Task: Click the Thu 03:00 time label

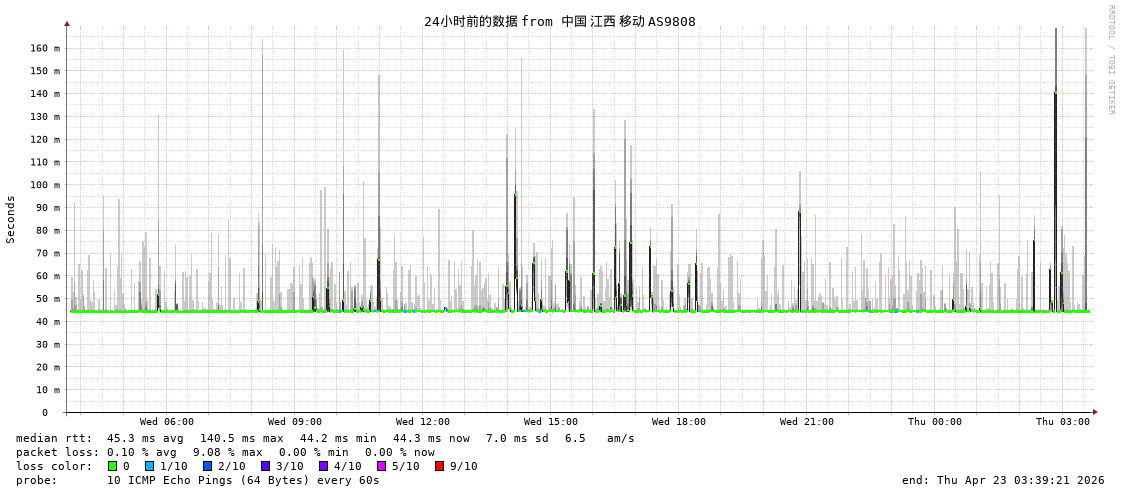Action: [x=1063, y=422]
